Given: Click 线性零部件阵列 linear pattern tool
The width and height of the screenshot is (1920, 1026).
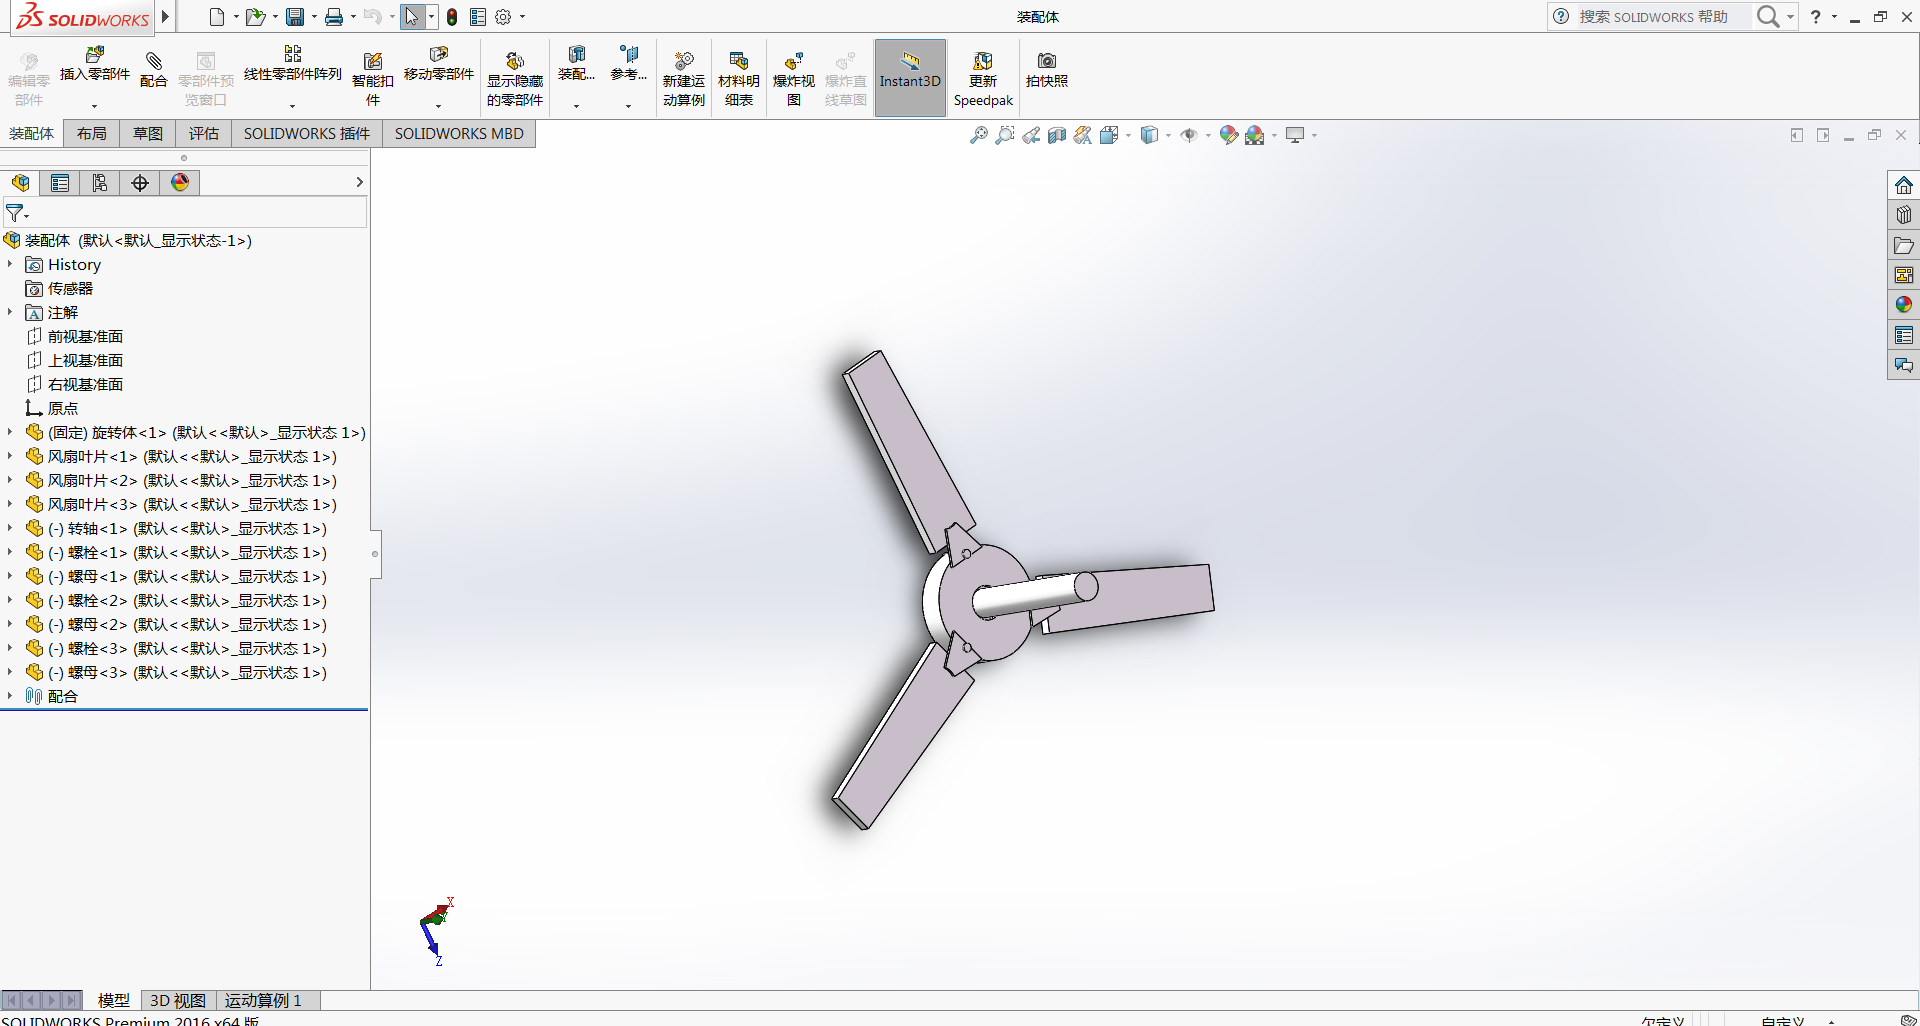Looking at the screenshot, I should click(293, 64).
